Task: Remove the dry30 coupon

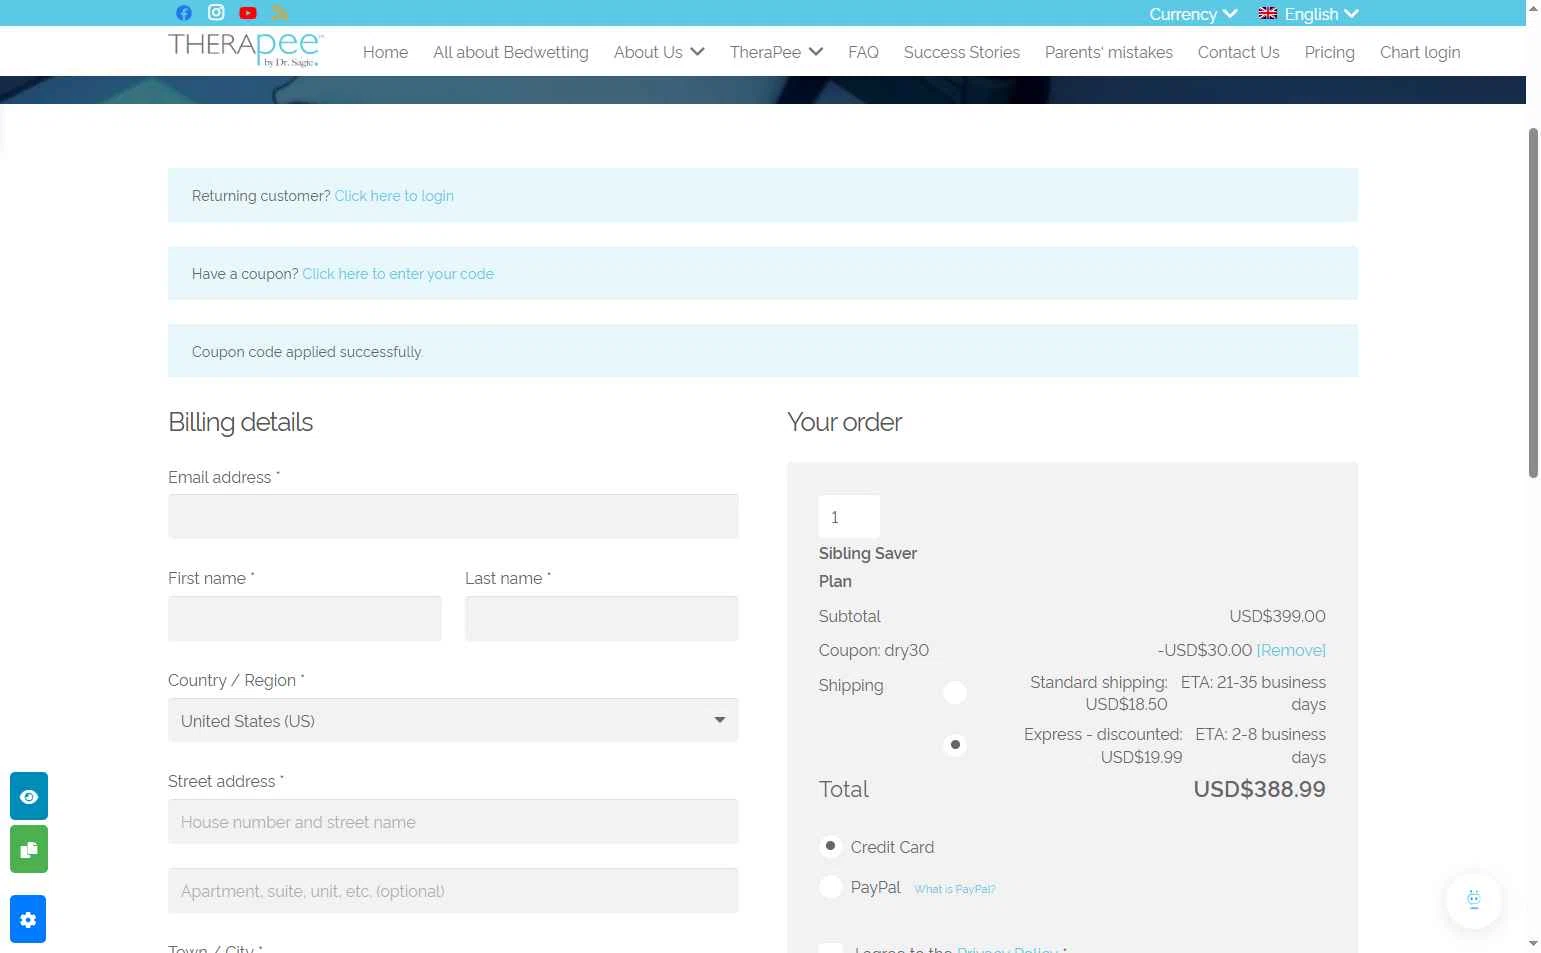Action: pyautogui.click(x=1291, y=650)
